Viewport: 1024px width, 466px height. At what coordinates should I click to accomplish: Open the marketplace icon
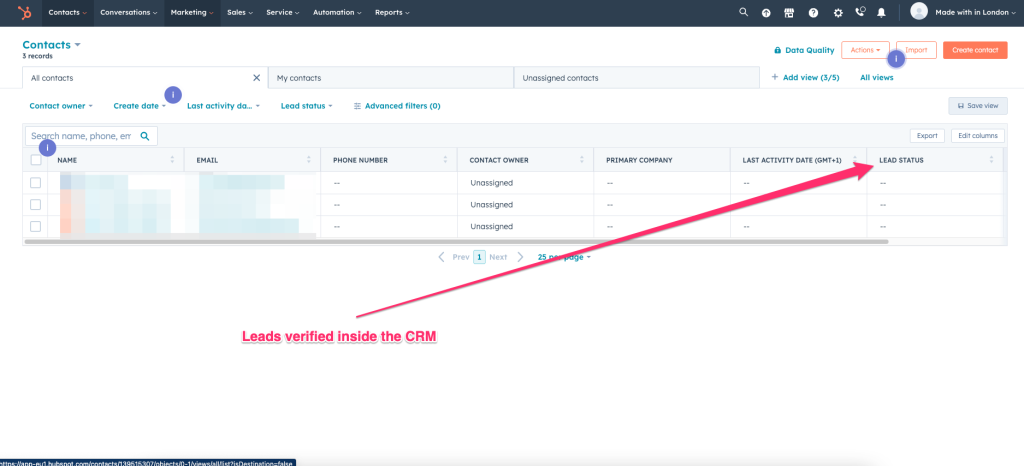coord(789,12)
